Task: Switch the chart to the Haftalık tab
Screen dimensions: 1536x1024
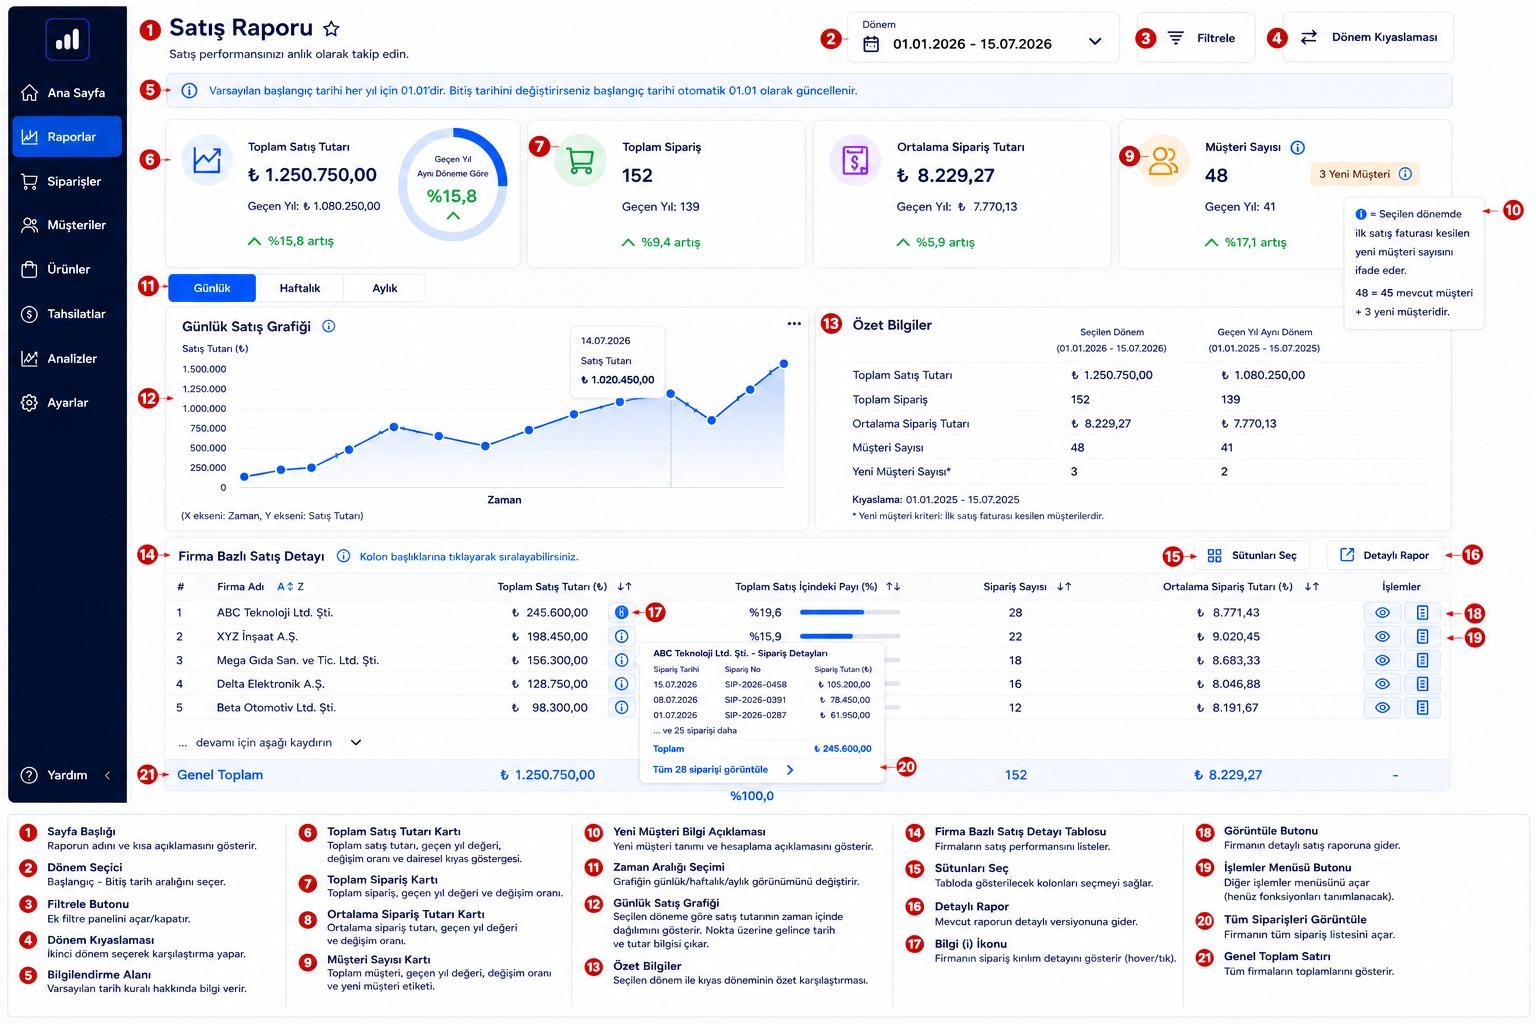Action: [x=300, y=288]
